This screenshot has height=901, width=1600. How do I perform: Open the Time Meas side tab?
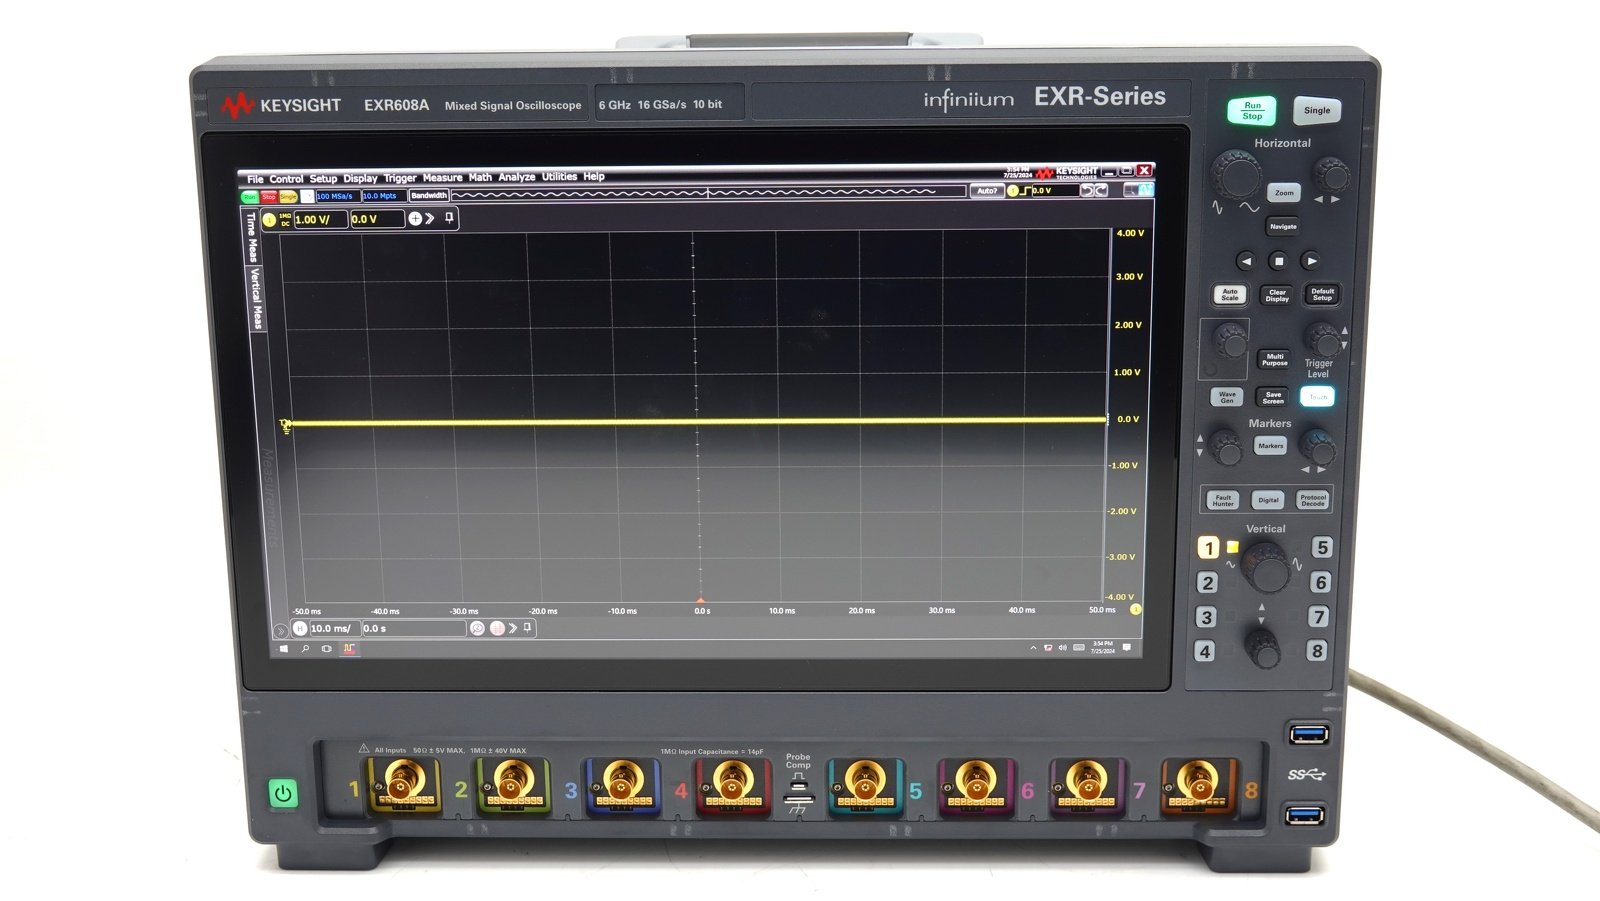tap(251, 238)
